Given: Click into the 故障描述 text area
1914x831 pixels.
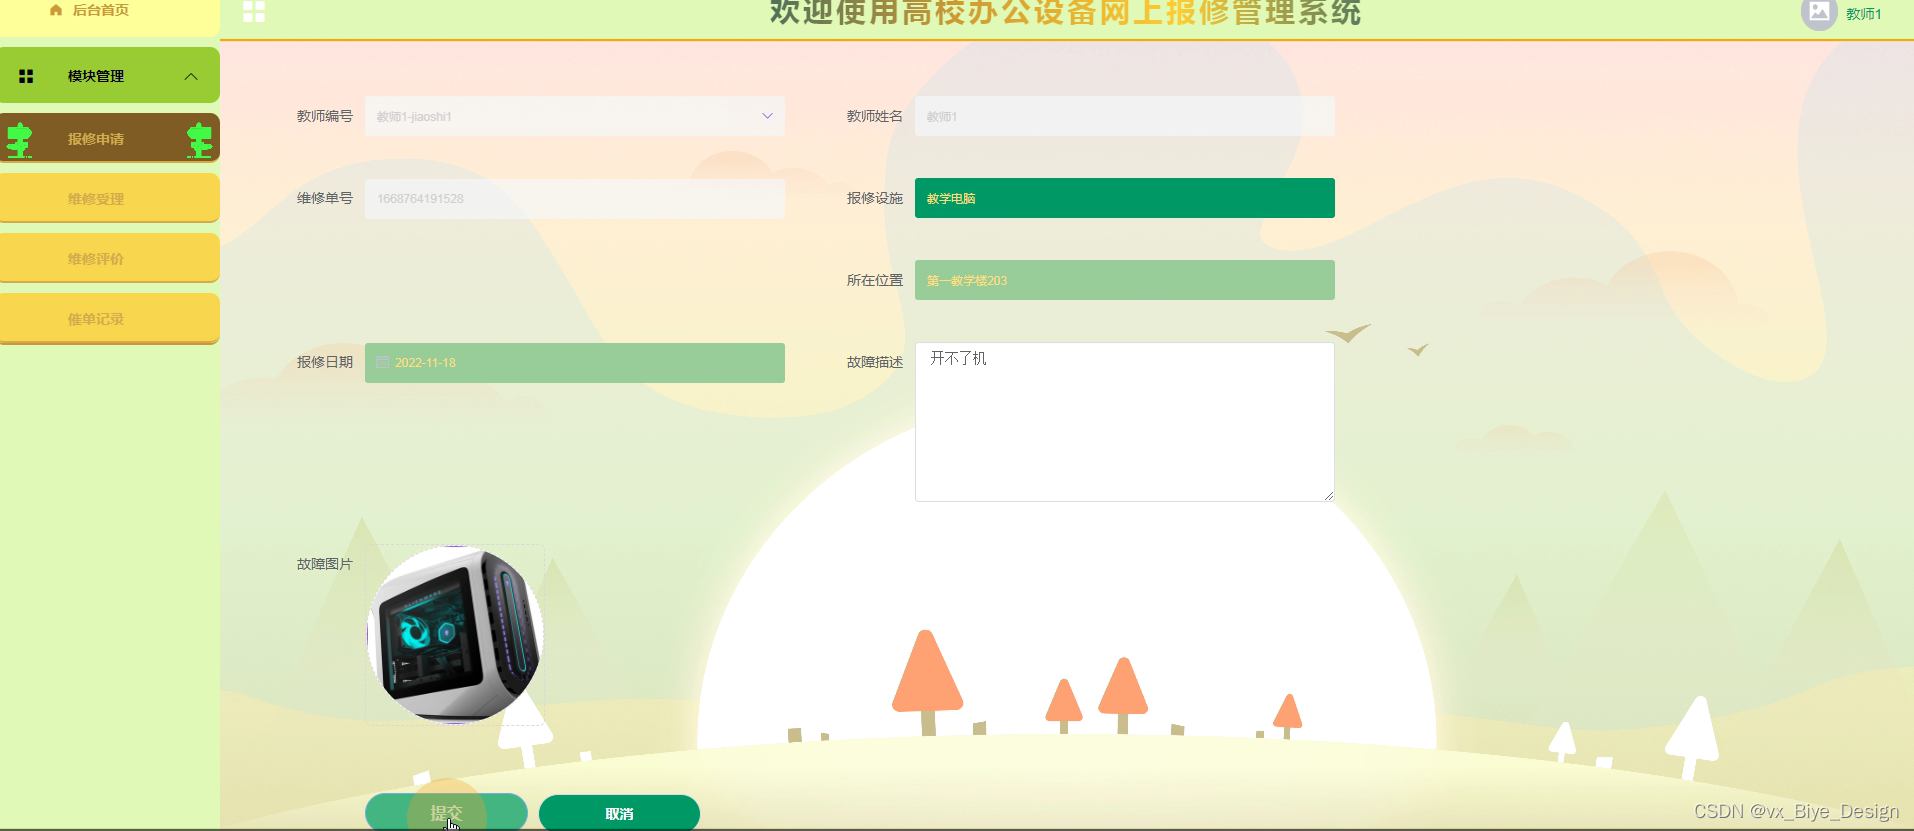Looking at the screenshot, I should [x=1125, y=422].
